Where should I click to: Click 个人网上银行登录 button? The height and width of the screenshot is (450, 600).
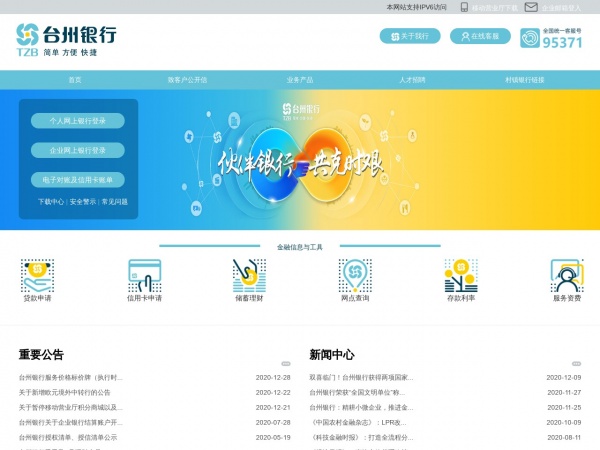click(x=78, y=121)
